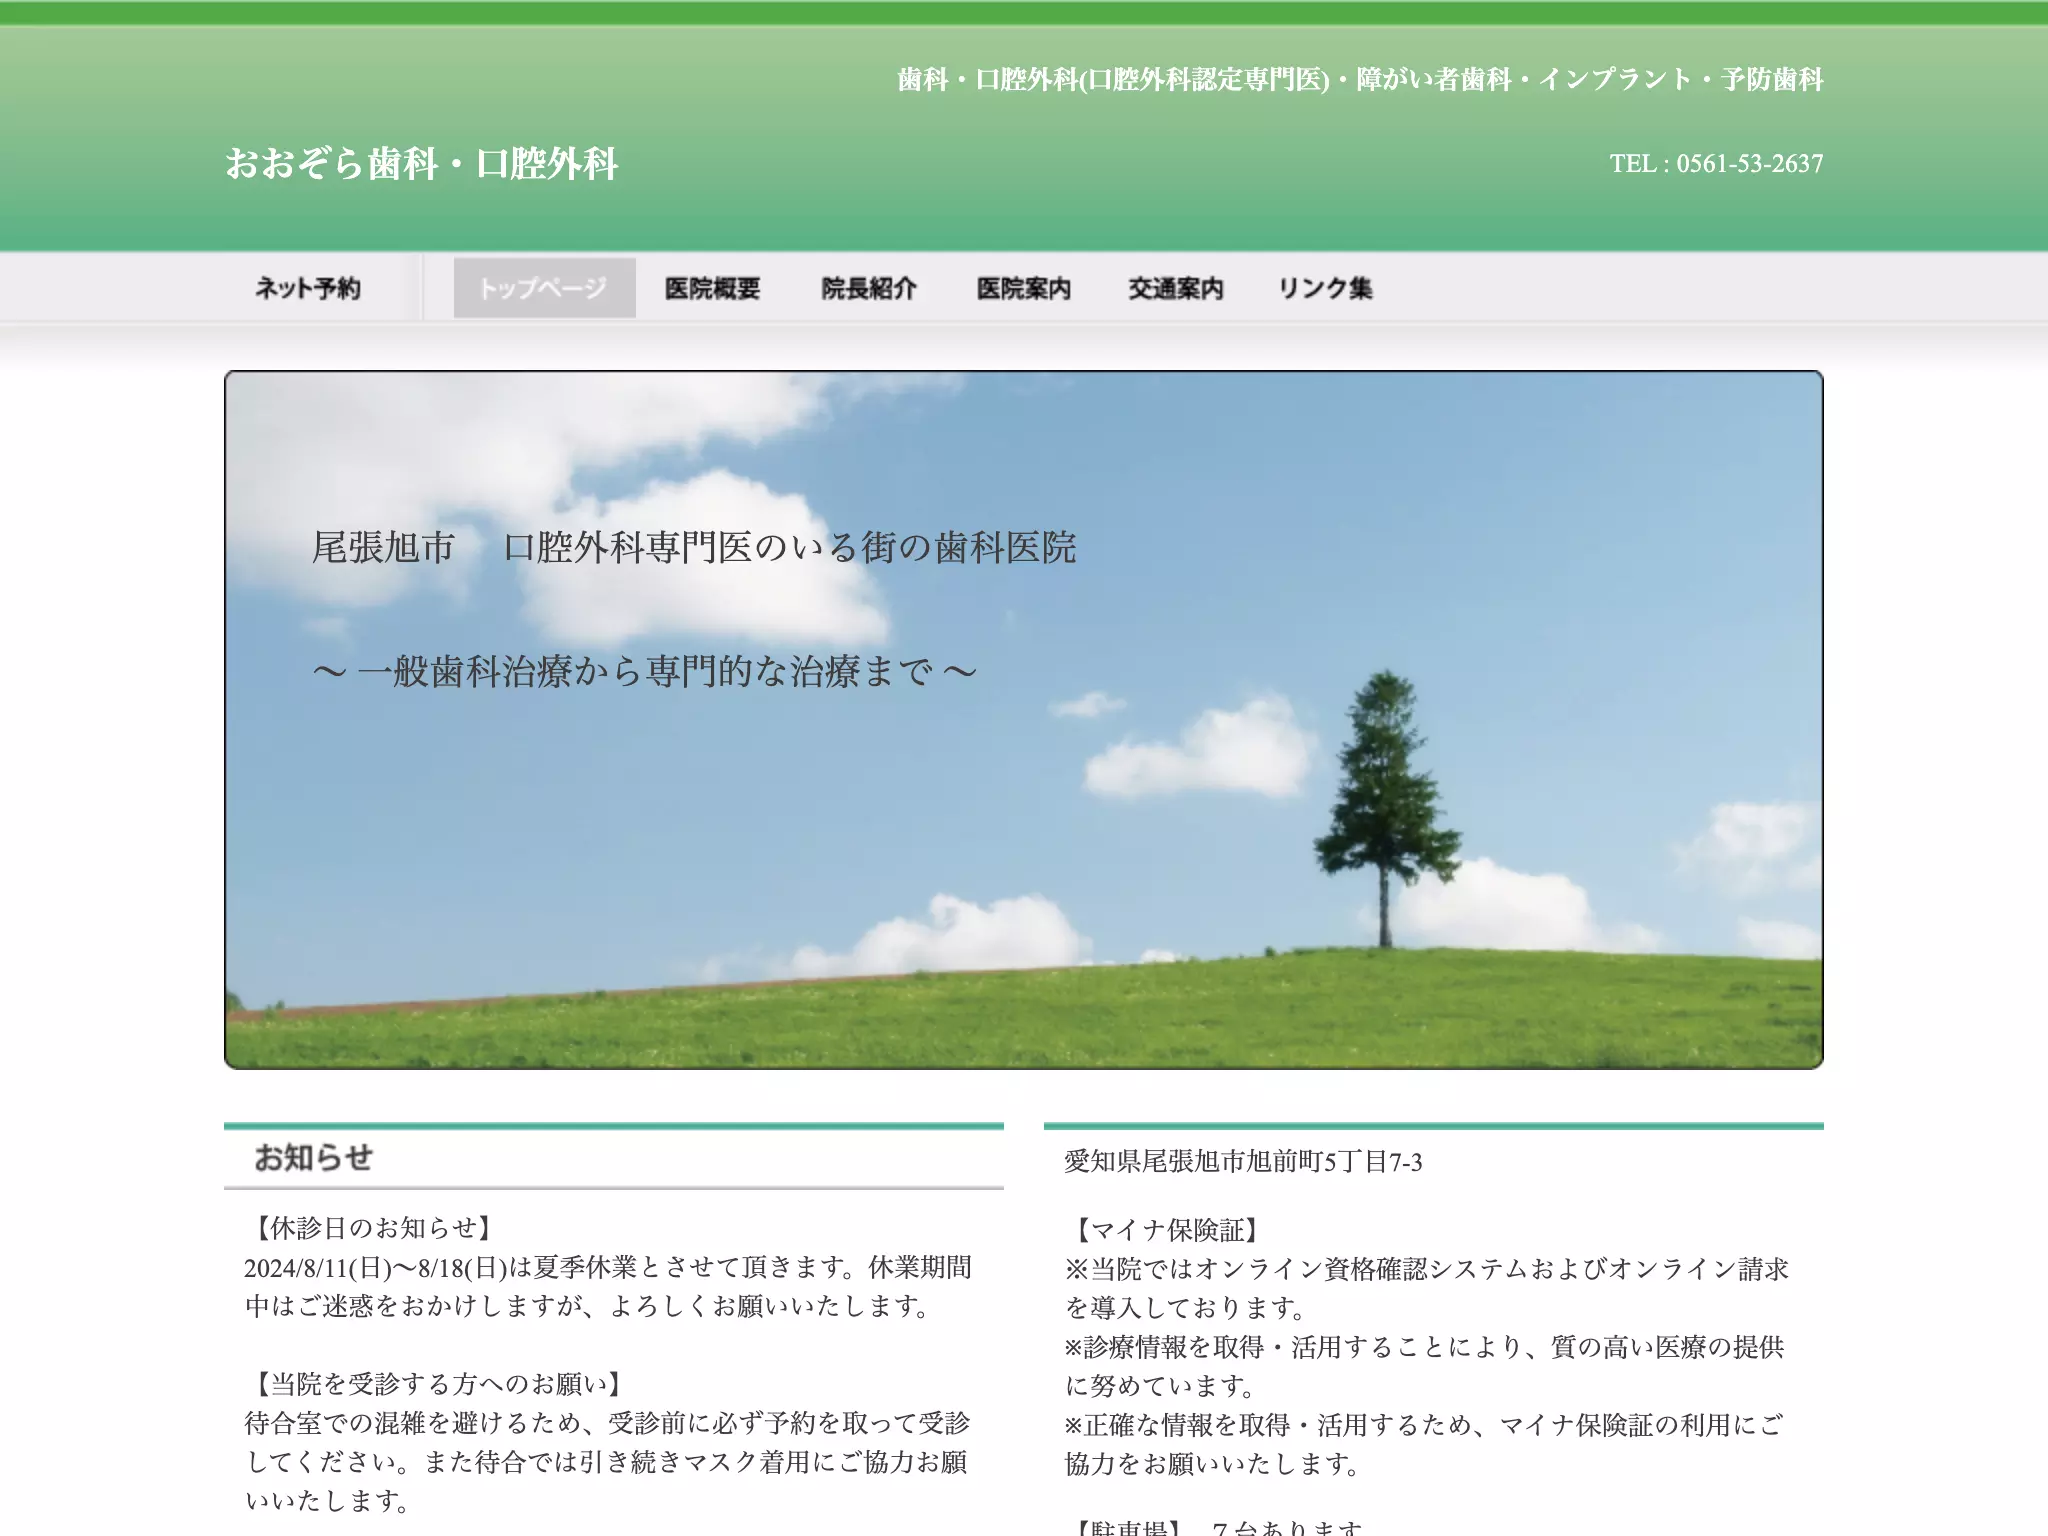Screen dimensions: 2048x1536
Task: Click the header tagline listing 歯科・口腔外科 specialties
Action: tap(1360, 79)
